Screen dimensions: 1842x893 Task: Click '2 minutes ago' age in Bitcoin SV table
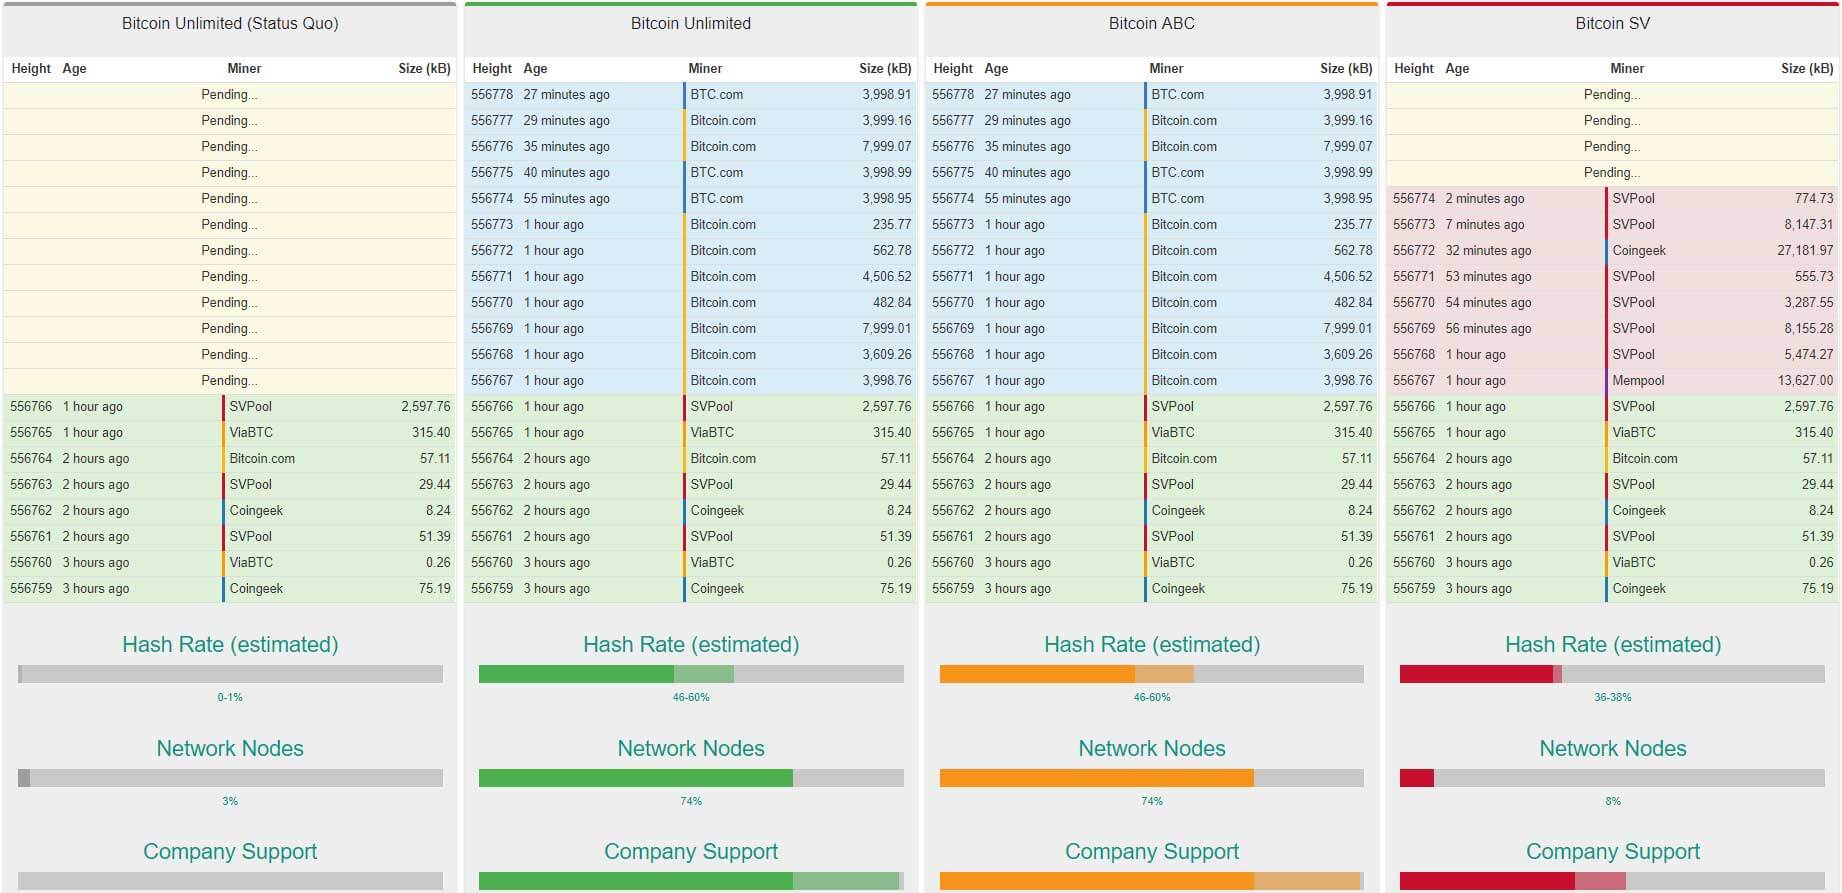coord(1485,198)
